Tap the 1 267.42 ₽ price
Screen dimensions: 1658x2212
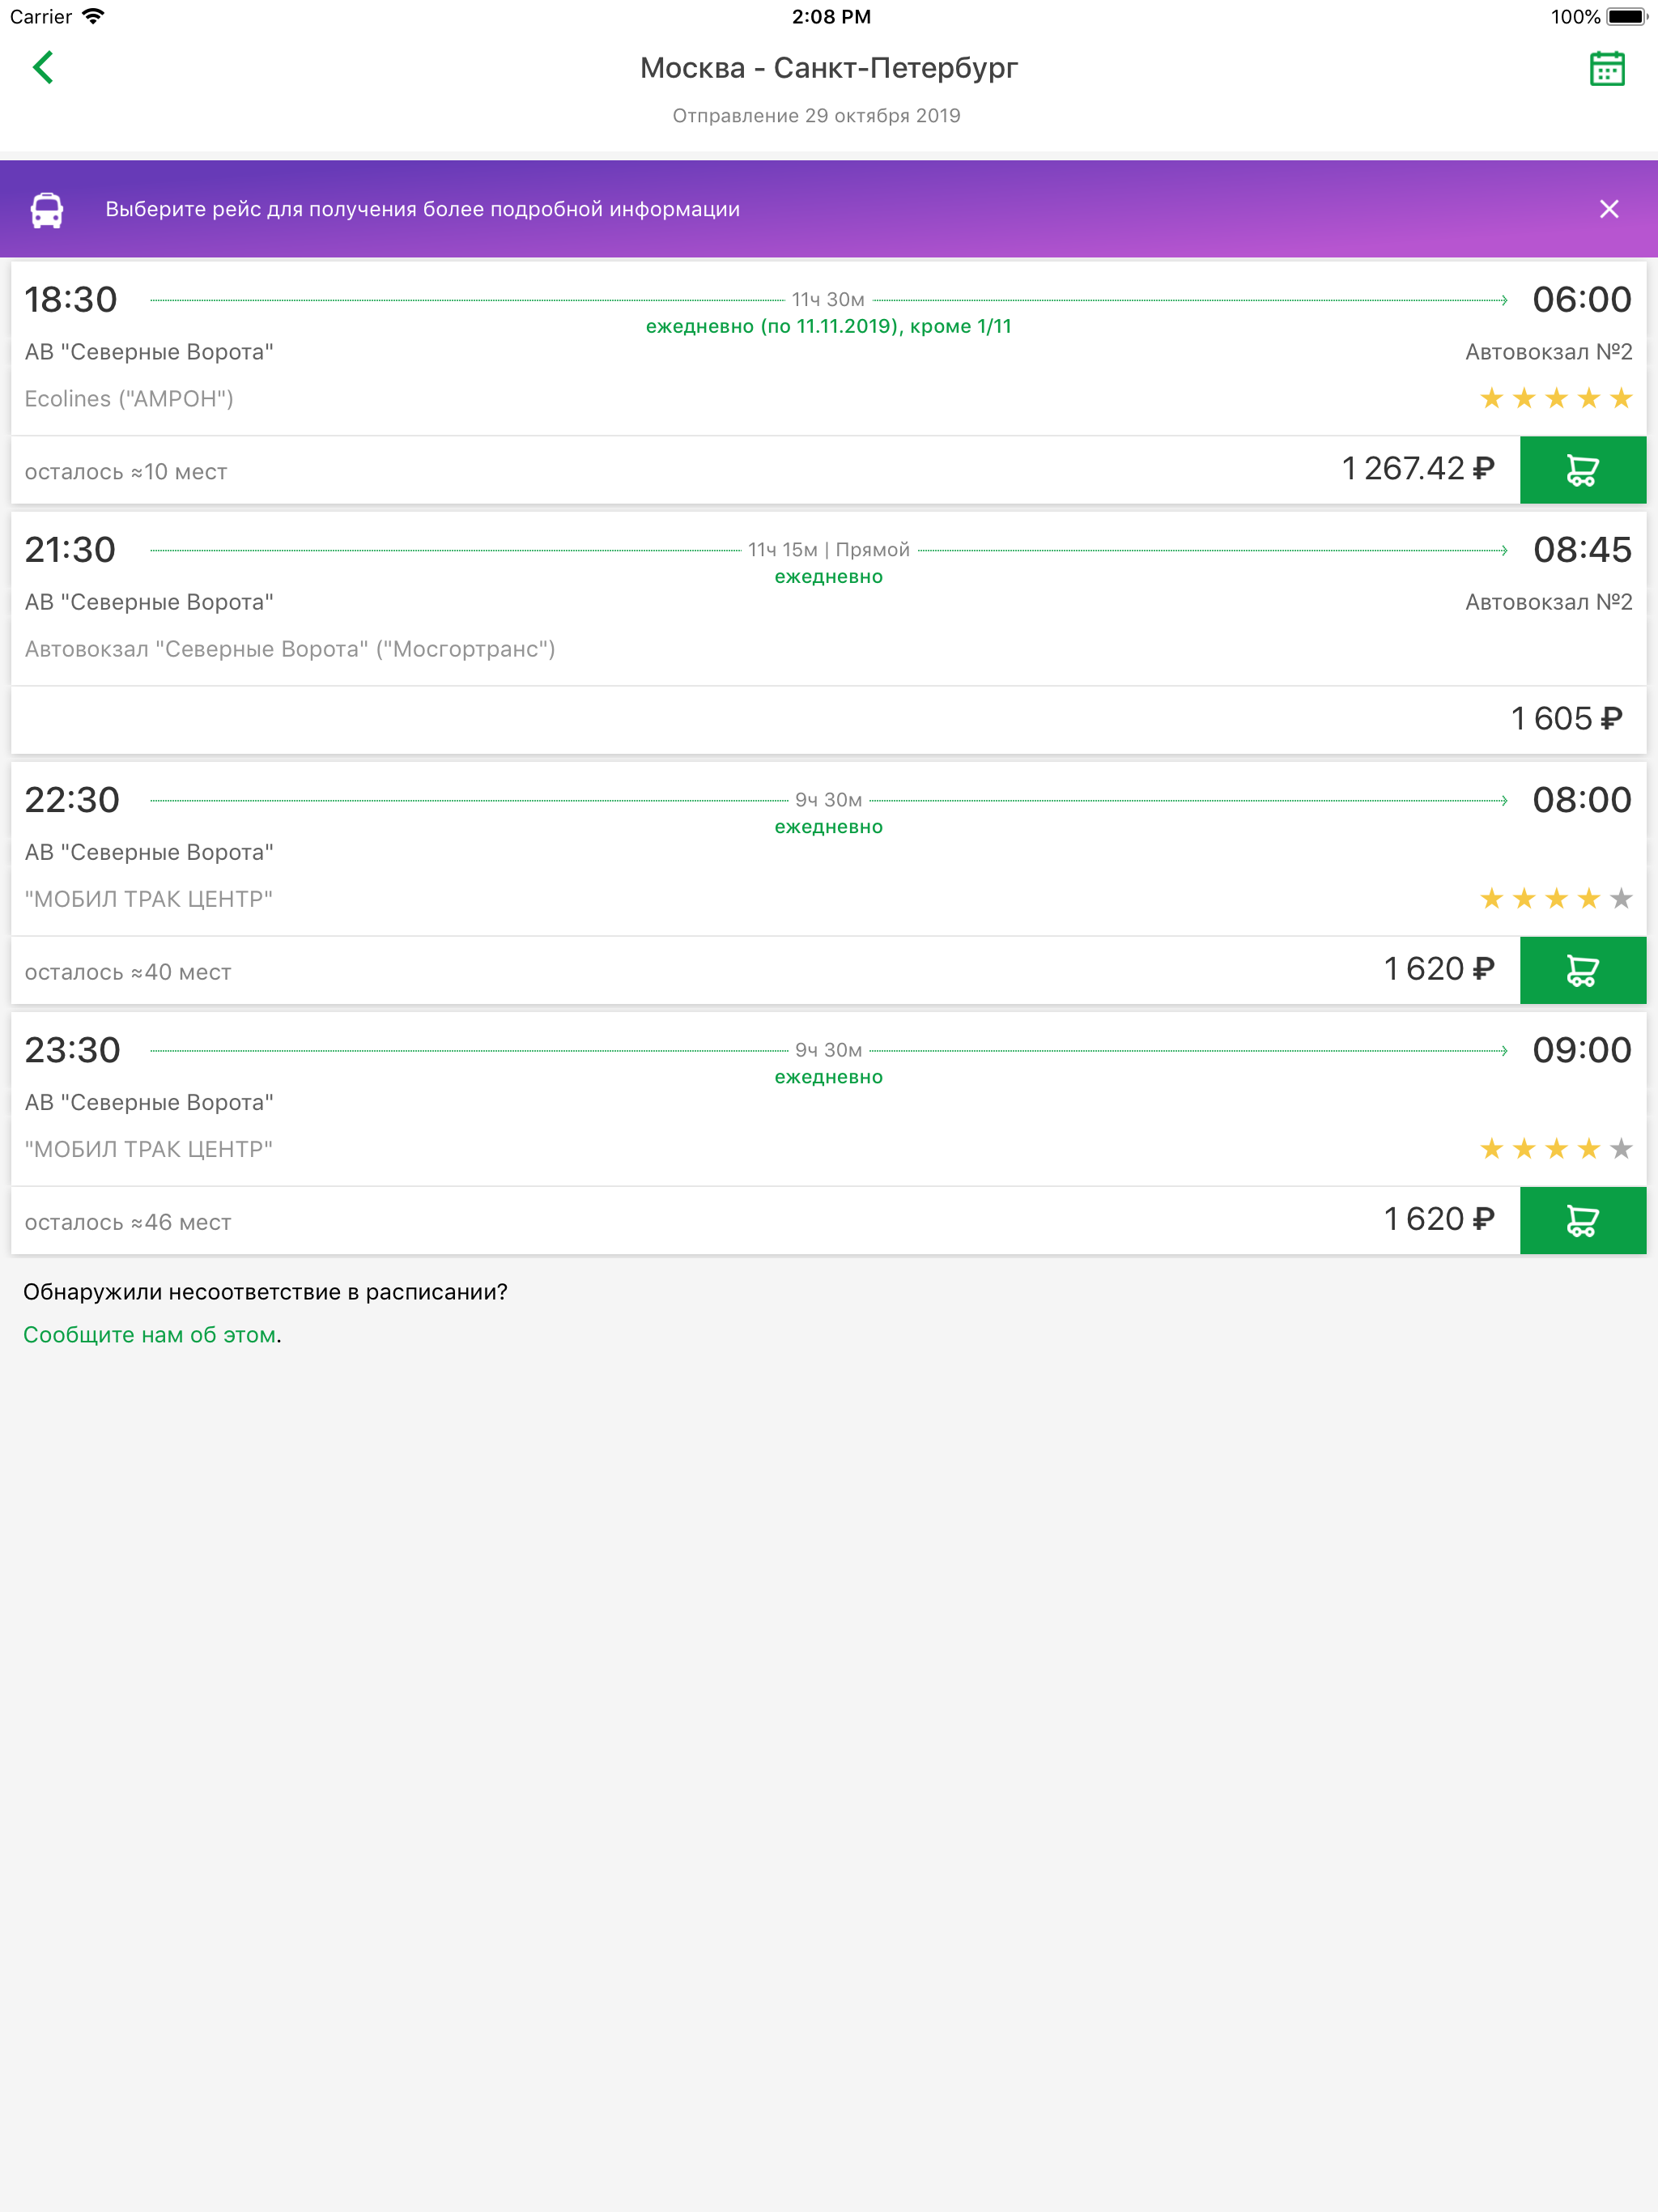click(1417, 469)
